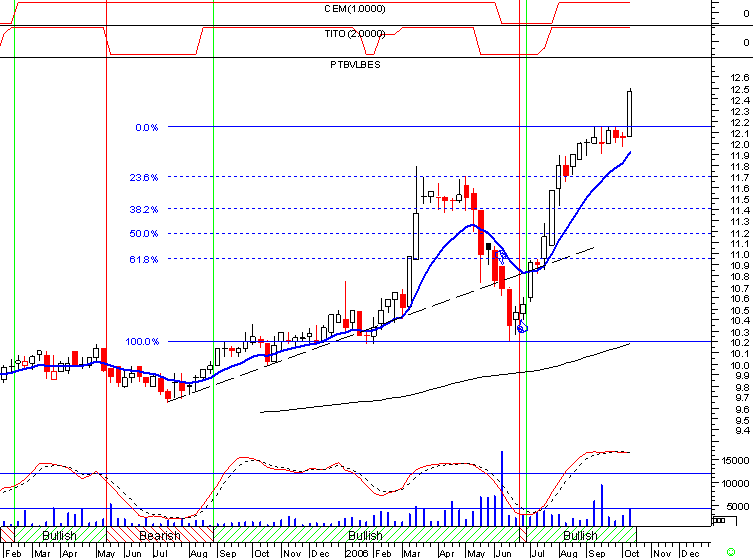Select the 61.8% Fibonacci level label
The image size is (753, 558).
pyautogui.click(x=144, y=259)
